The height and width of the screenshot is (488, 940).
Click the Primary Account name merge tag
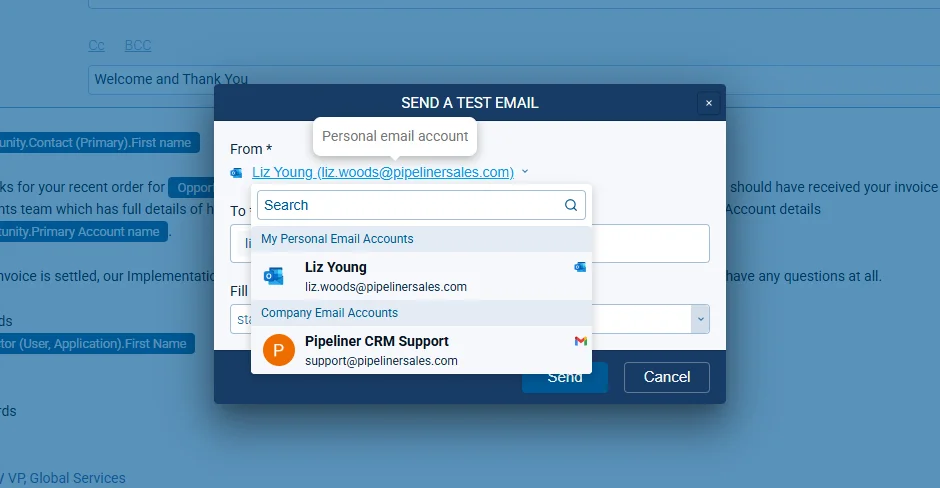83,231
